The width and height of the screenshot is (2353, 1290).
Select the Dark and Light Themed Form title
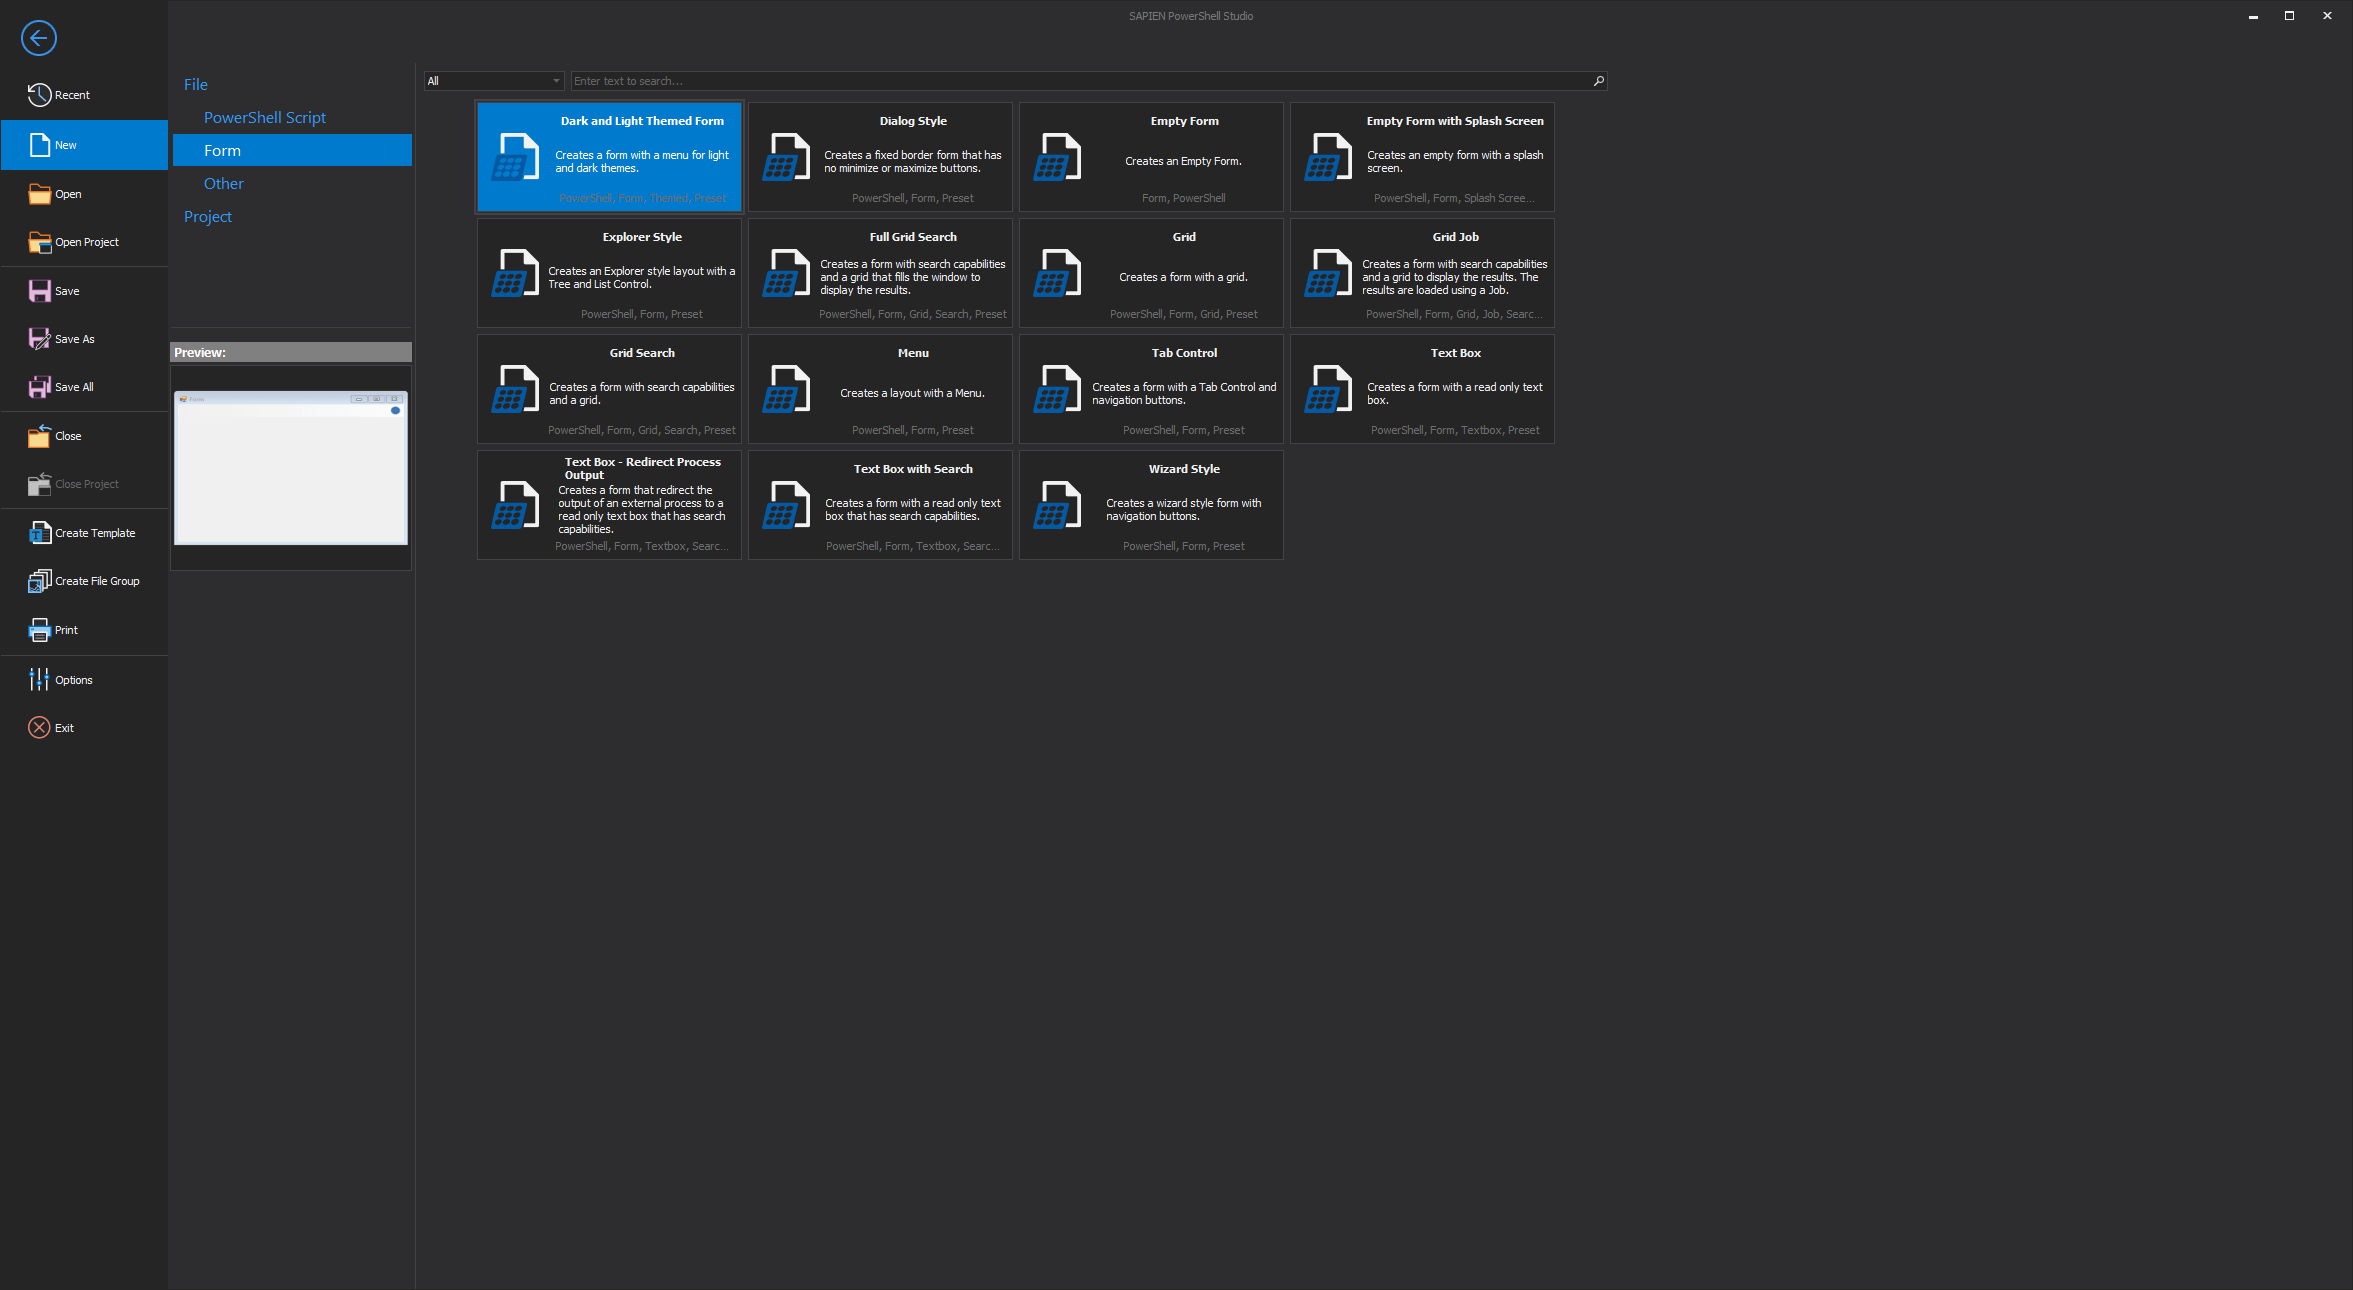click(642, 121)
